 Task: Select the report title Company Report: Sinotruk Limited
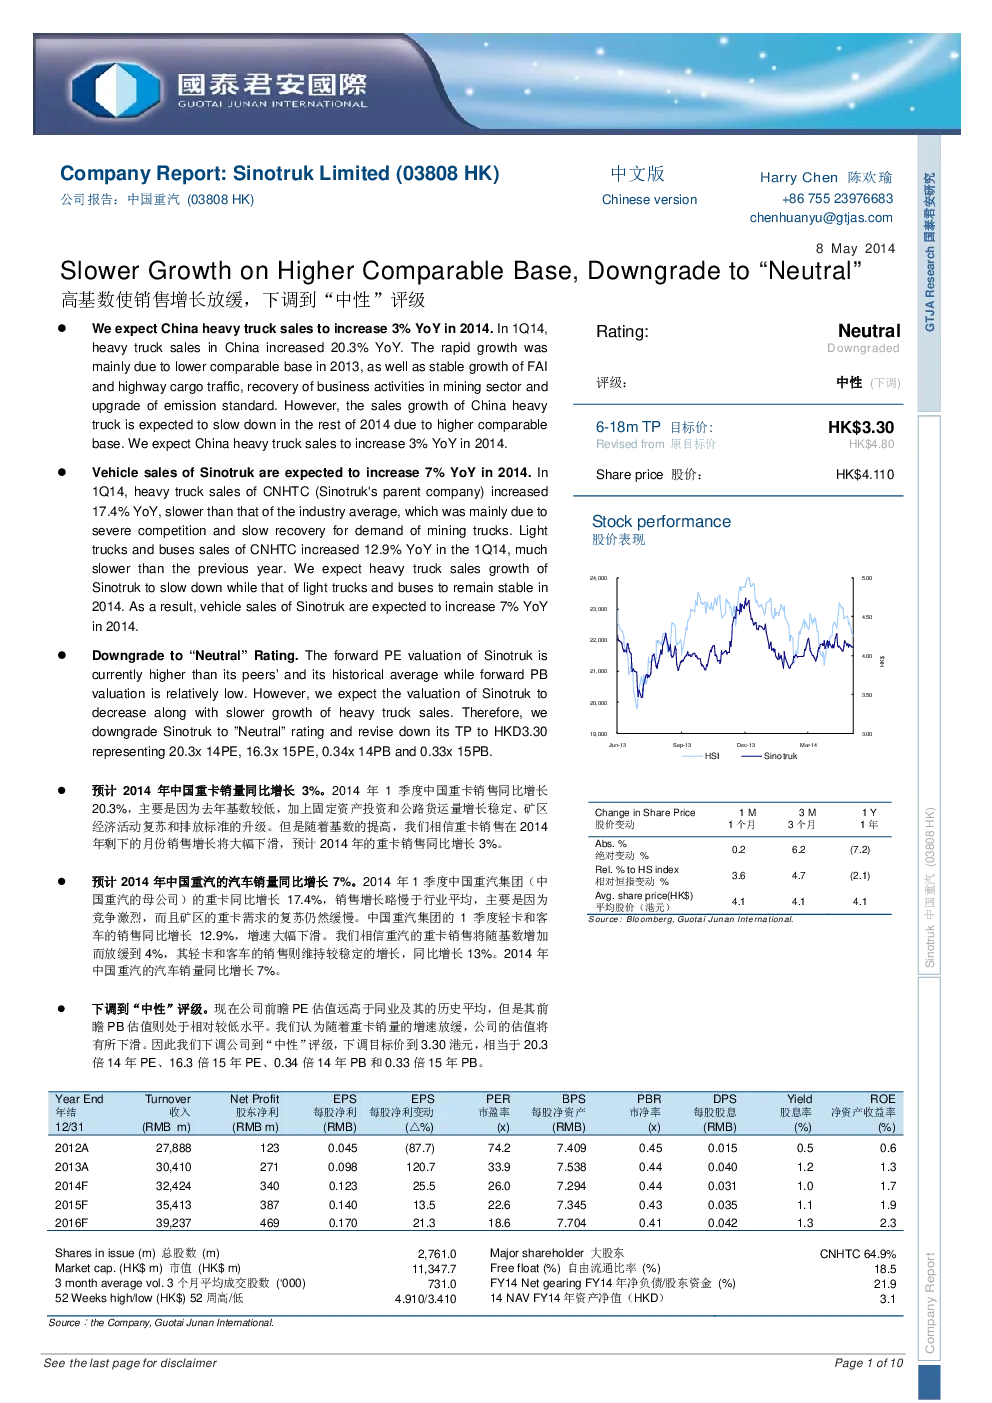coord(279,173)
